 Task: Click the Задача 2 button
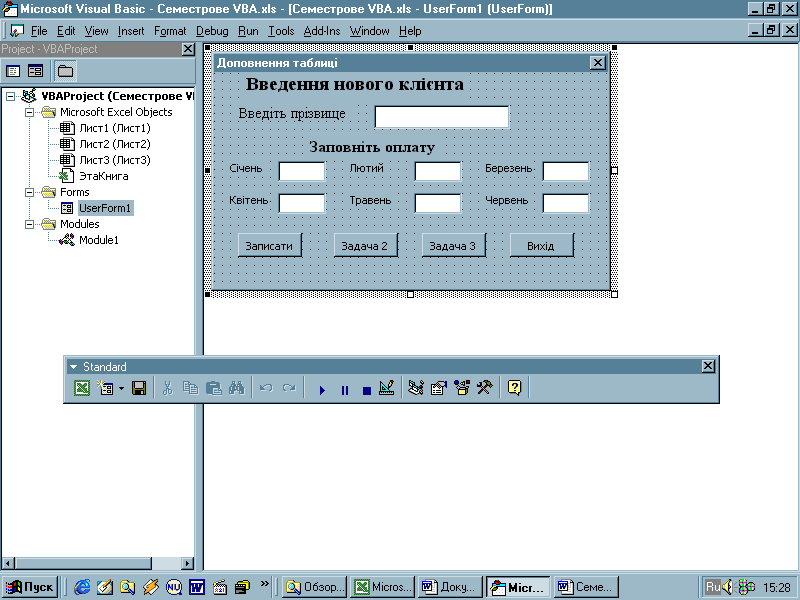tap(365, 245)
